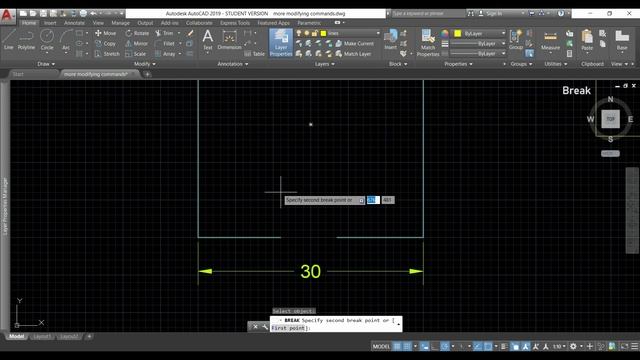Use the Stretch command
The width and height of the screenshot is (640, 360).
click(107, 54)
